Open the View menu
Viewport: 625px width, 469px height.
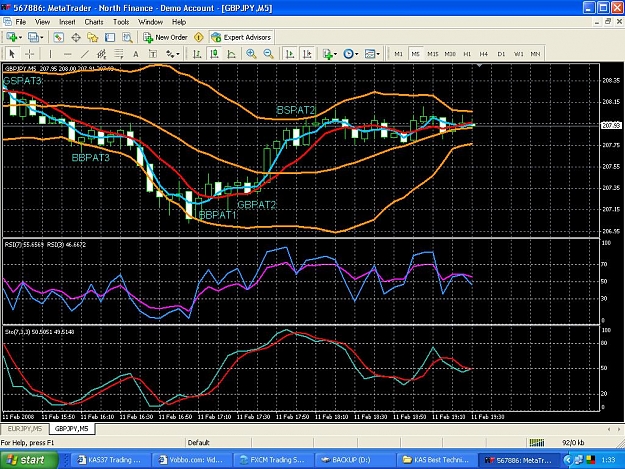tap(42, 22)
